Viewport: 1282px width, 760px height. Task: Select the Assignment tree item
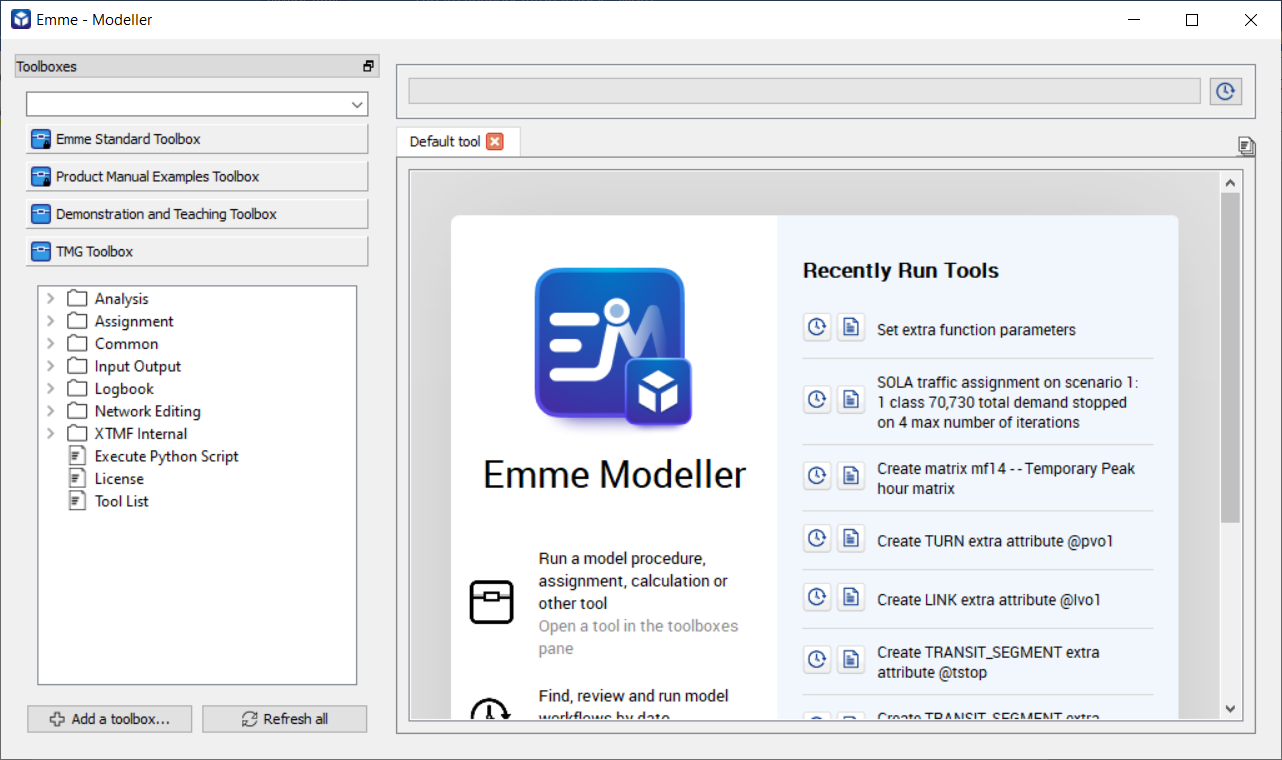point(134,321)
